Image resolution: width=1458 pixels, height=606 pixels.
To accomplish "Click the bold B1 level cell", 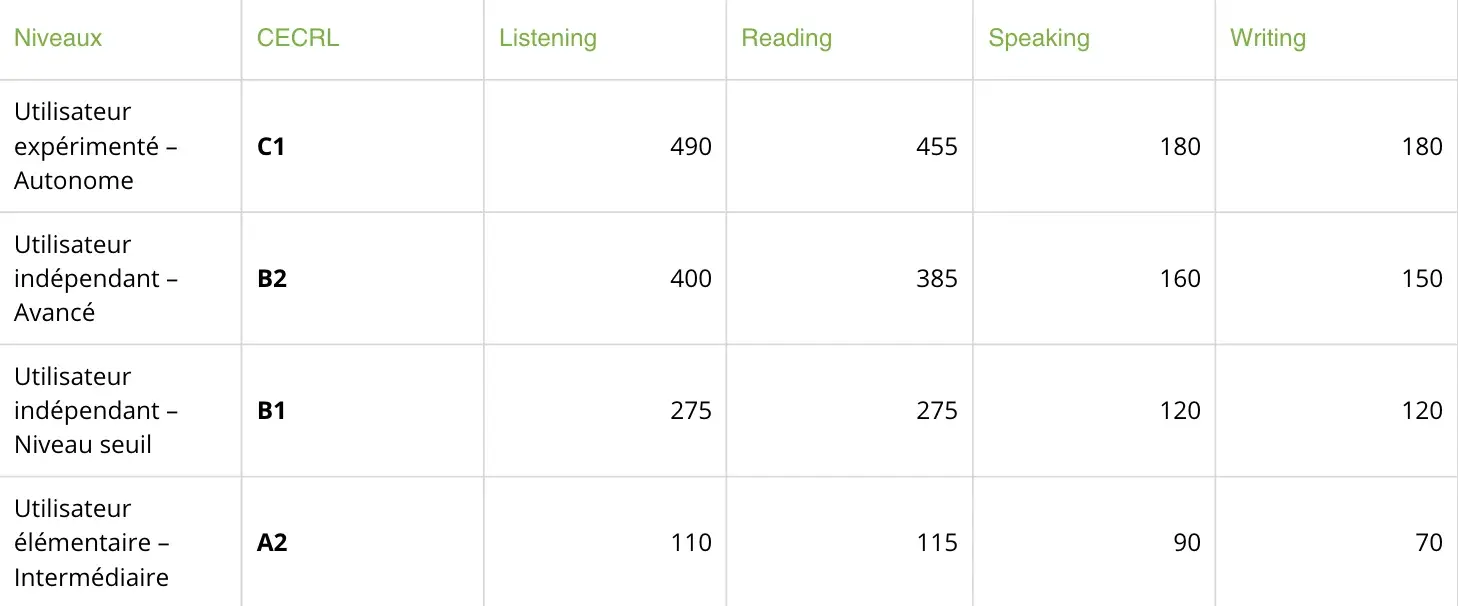I will [271, 411].
